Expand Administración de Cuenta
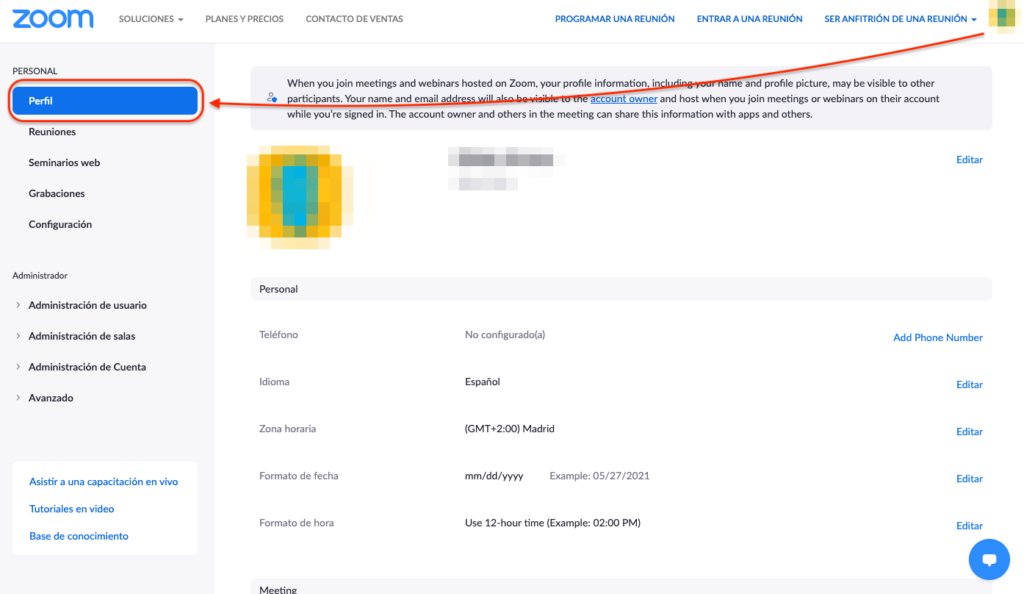 (x=87, y=367)
